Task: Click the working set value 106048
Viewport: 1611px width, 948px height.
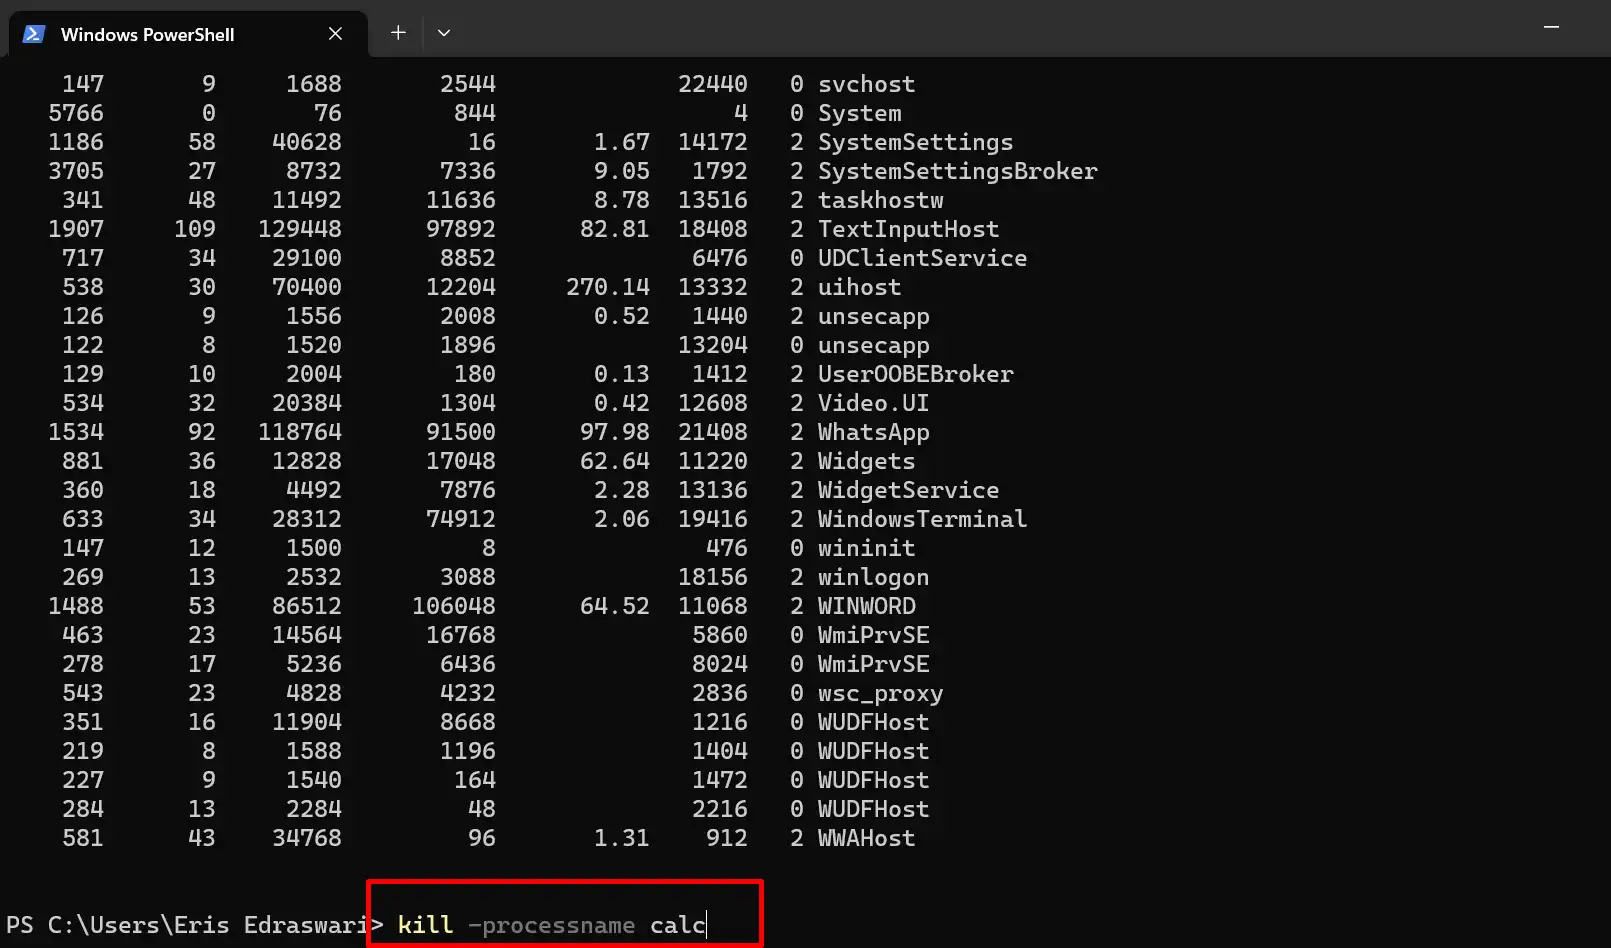Action: [454, 606]
